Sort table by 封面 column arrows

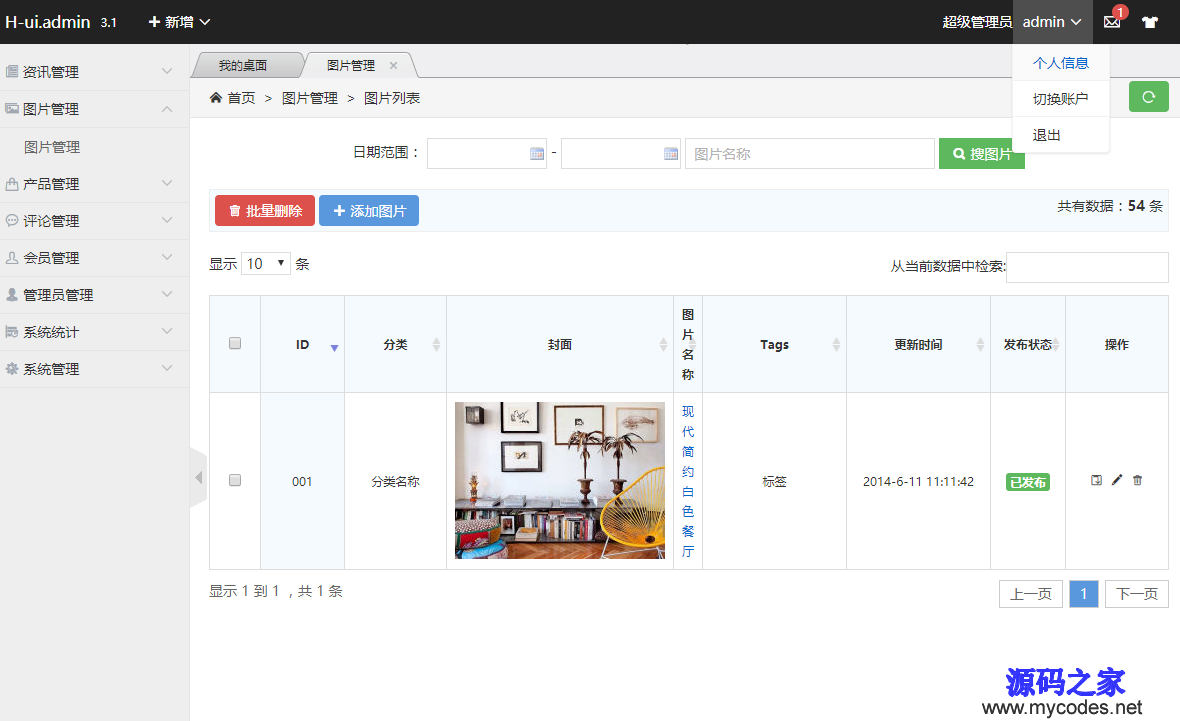[663, 345]
